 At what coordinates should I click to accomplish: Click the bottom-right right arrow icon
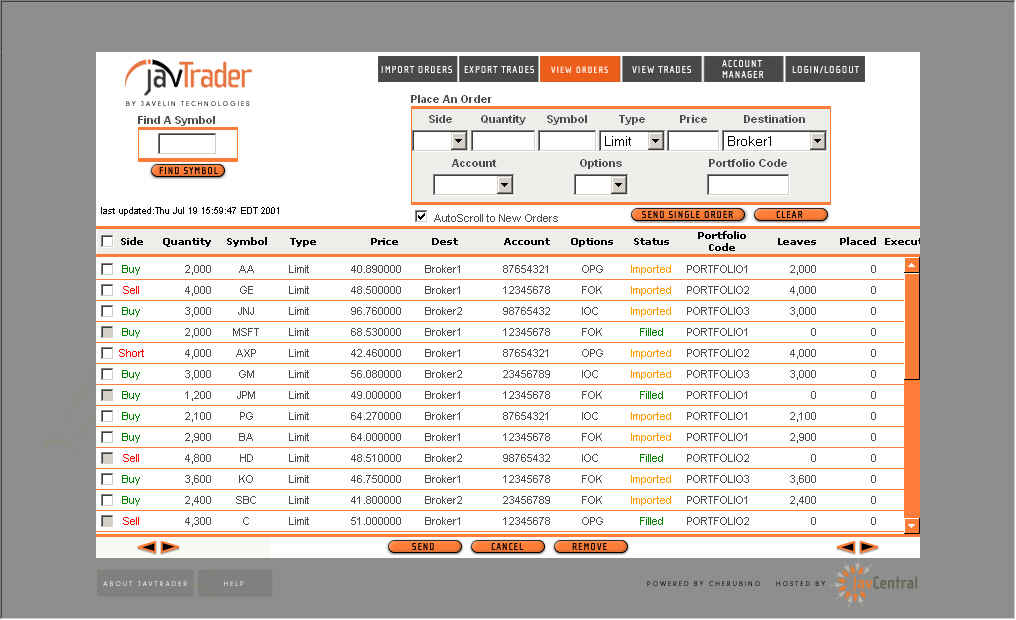coord(869,547)
